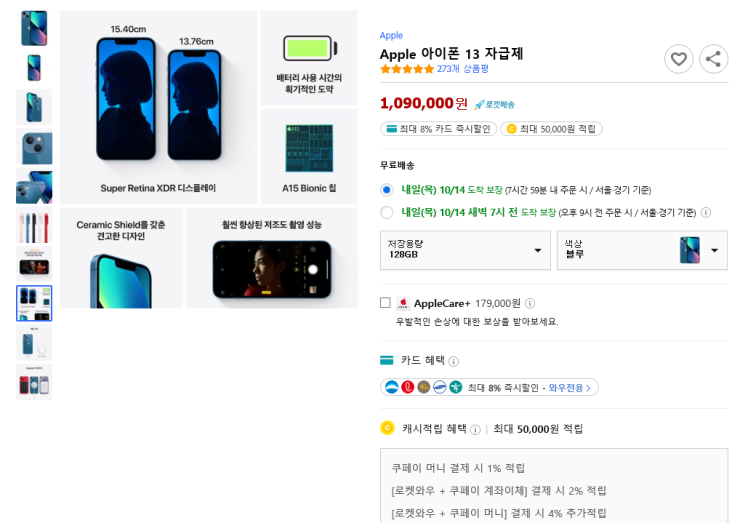The width and height of the screenshot is (740, 523).
Task: Select the first phone thumbnail image
Action: (x=34, y=28)
